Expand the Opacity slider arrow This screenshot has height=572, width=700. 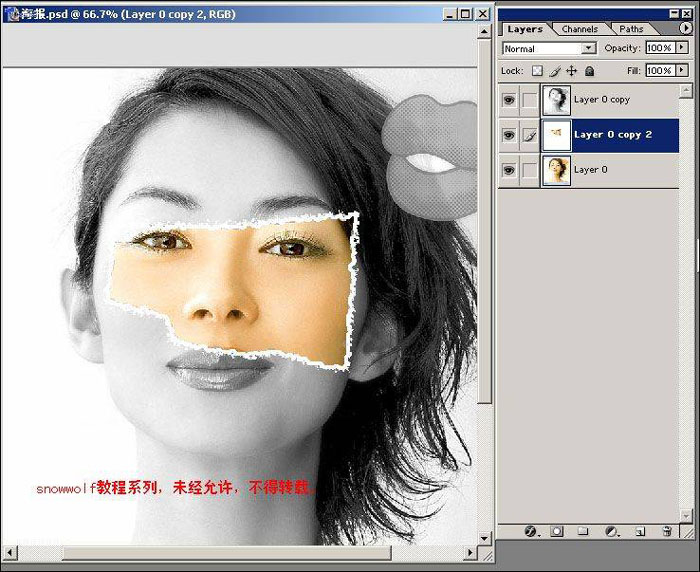click(x=682, y=48)
